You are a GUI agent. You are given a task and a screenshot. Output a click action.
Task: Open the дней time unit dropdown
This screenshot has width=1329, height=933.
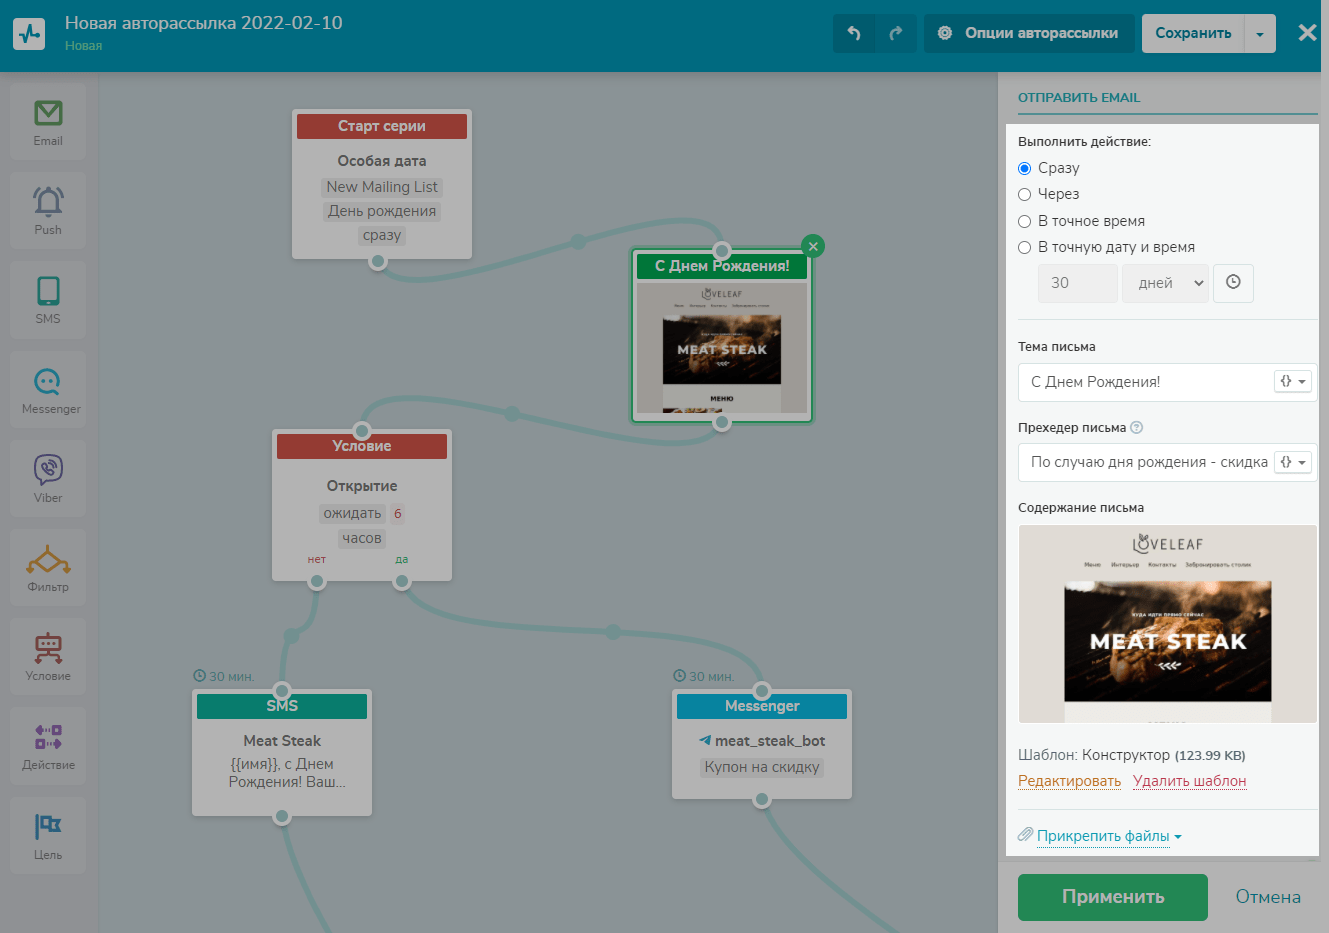point(1165,283)
